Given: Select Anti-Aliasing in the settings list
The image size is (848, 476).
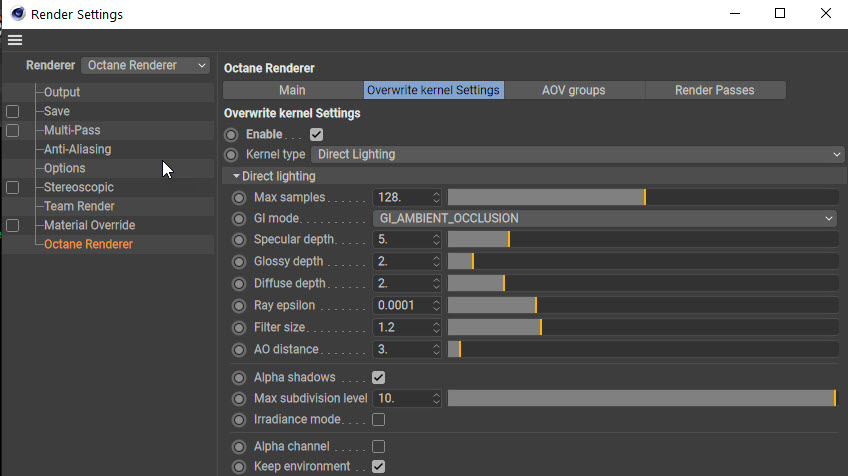Looking at the screenshot, I should (x=77, y=149).
